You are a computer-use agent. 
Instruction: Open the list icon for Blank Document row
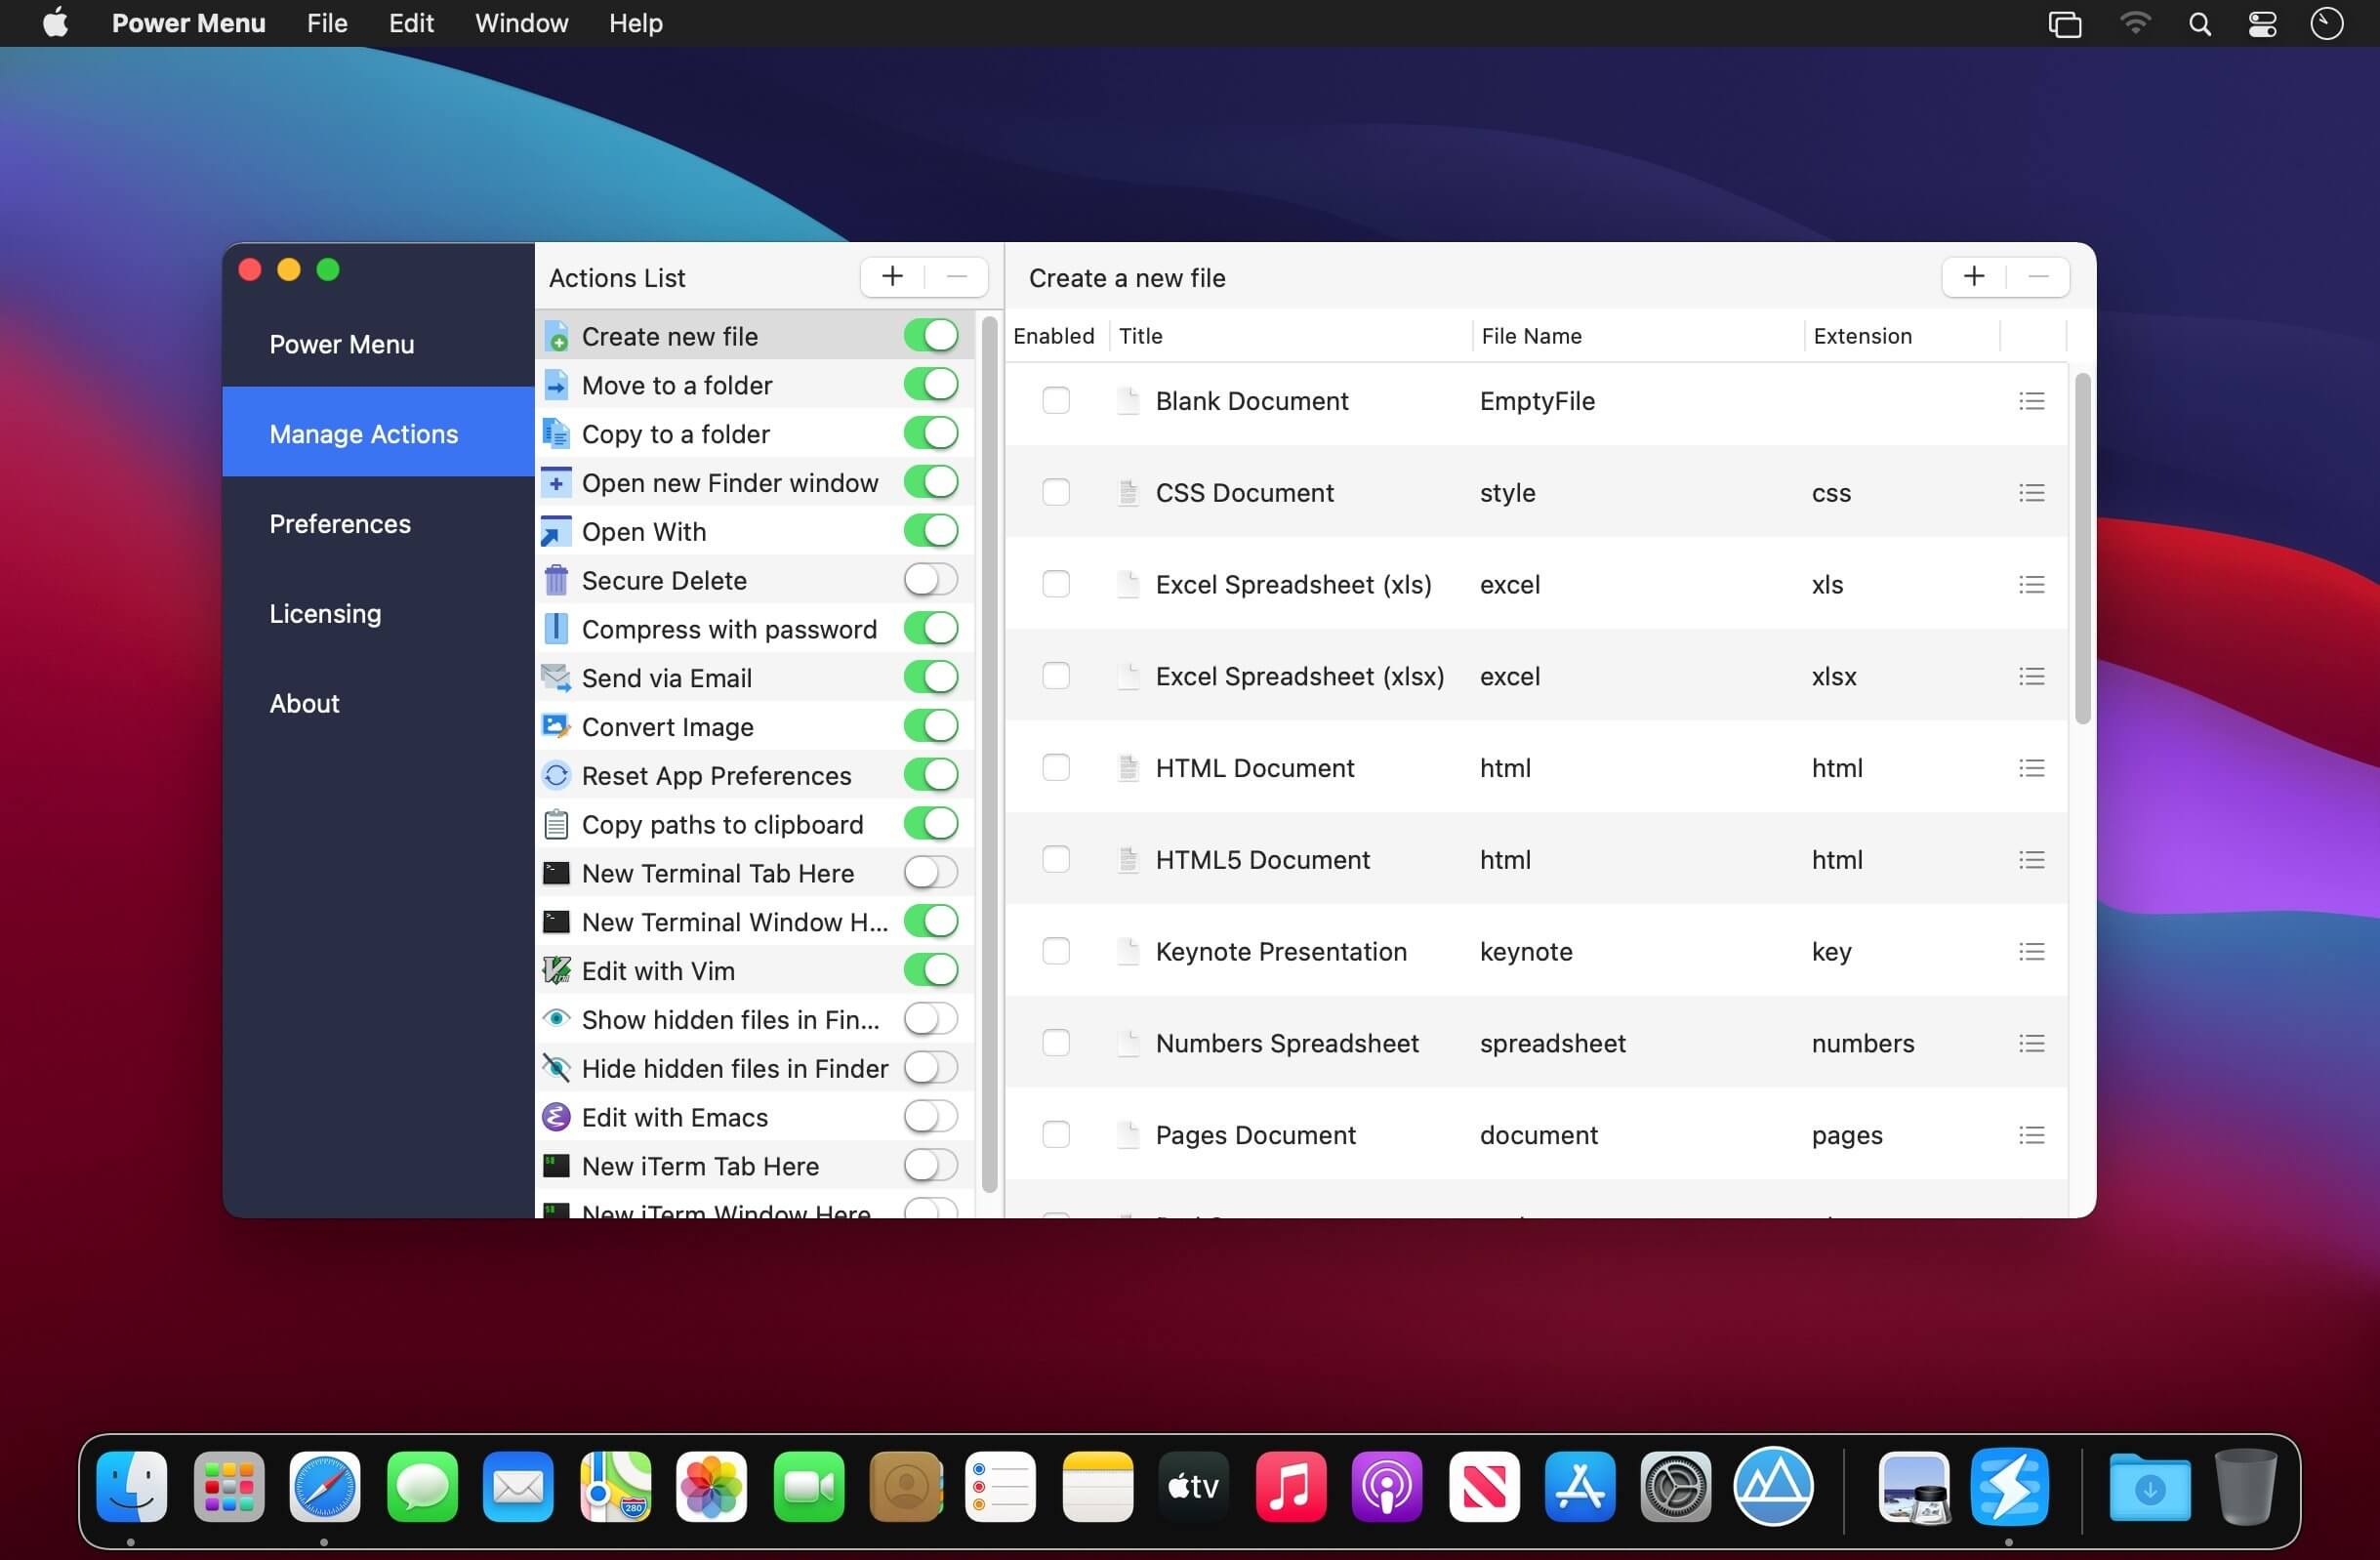2031,401
